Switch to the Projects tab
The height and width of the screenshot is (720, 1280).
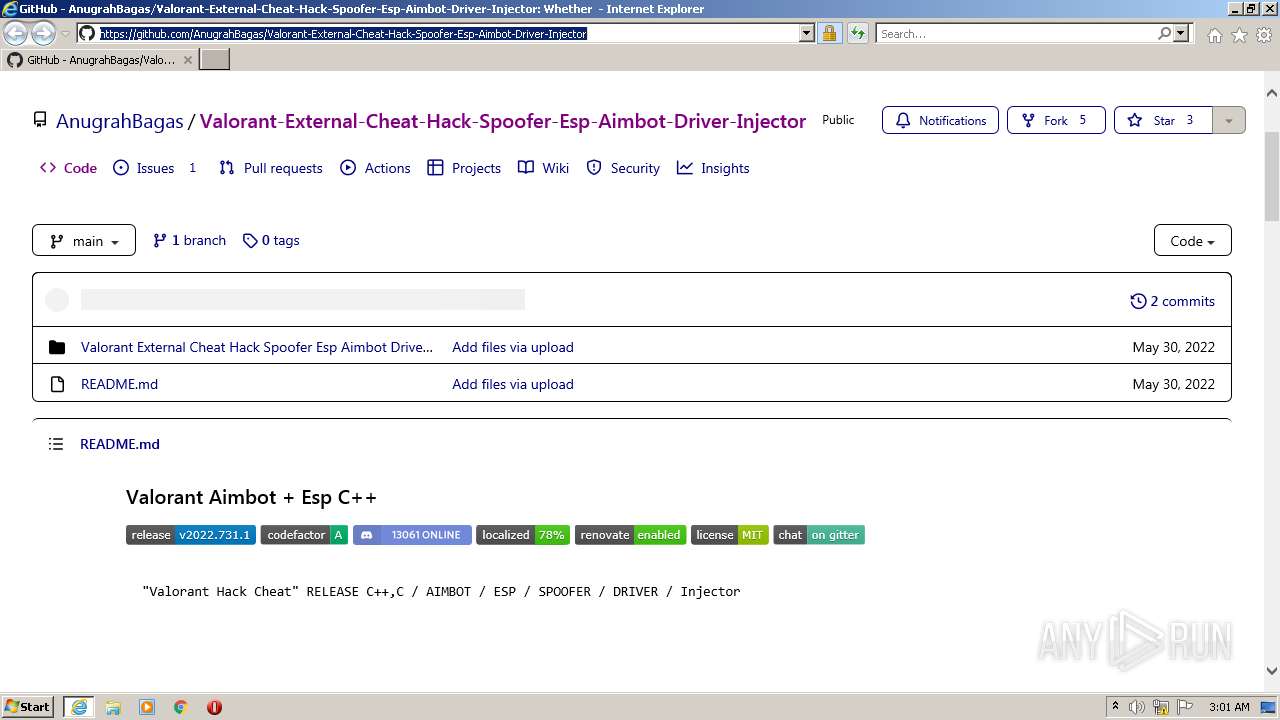[x=464, y=168]
